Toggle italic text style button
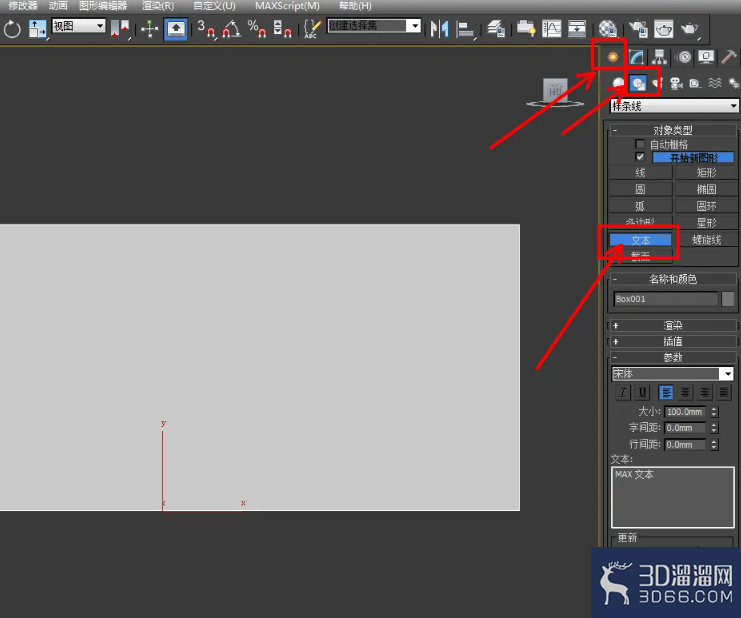 [623, 392]
